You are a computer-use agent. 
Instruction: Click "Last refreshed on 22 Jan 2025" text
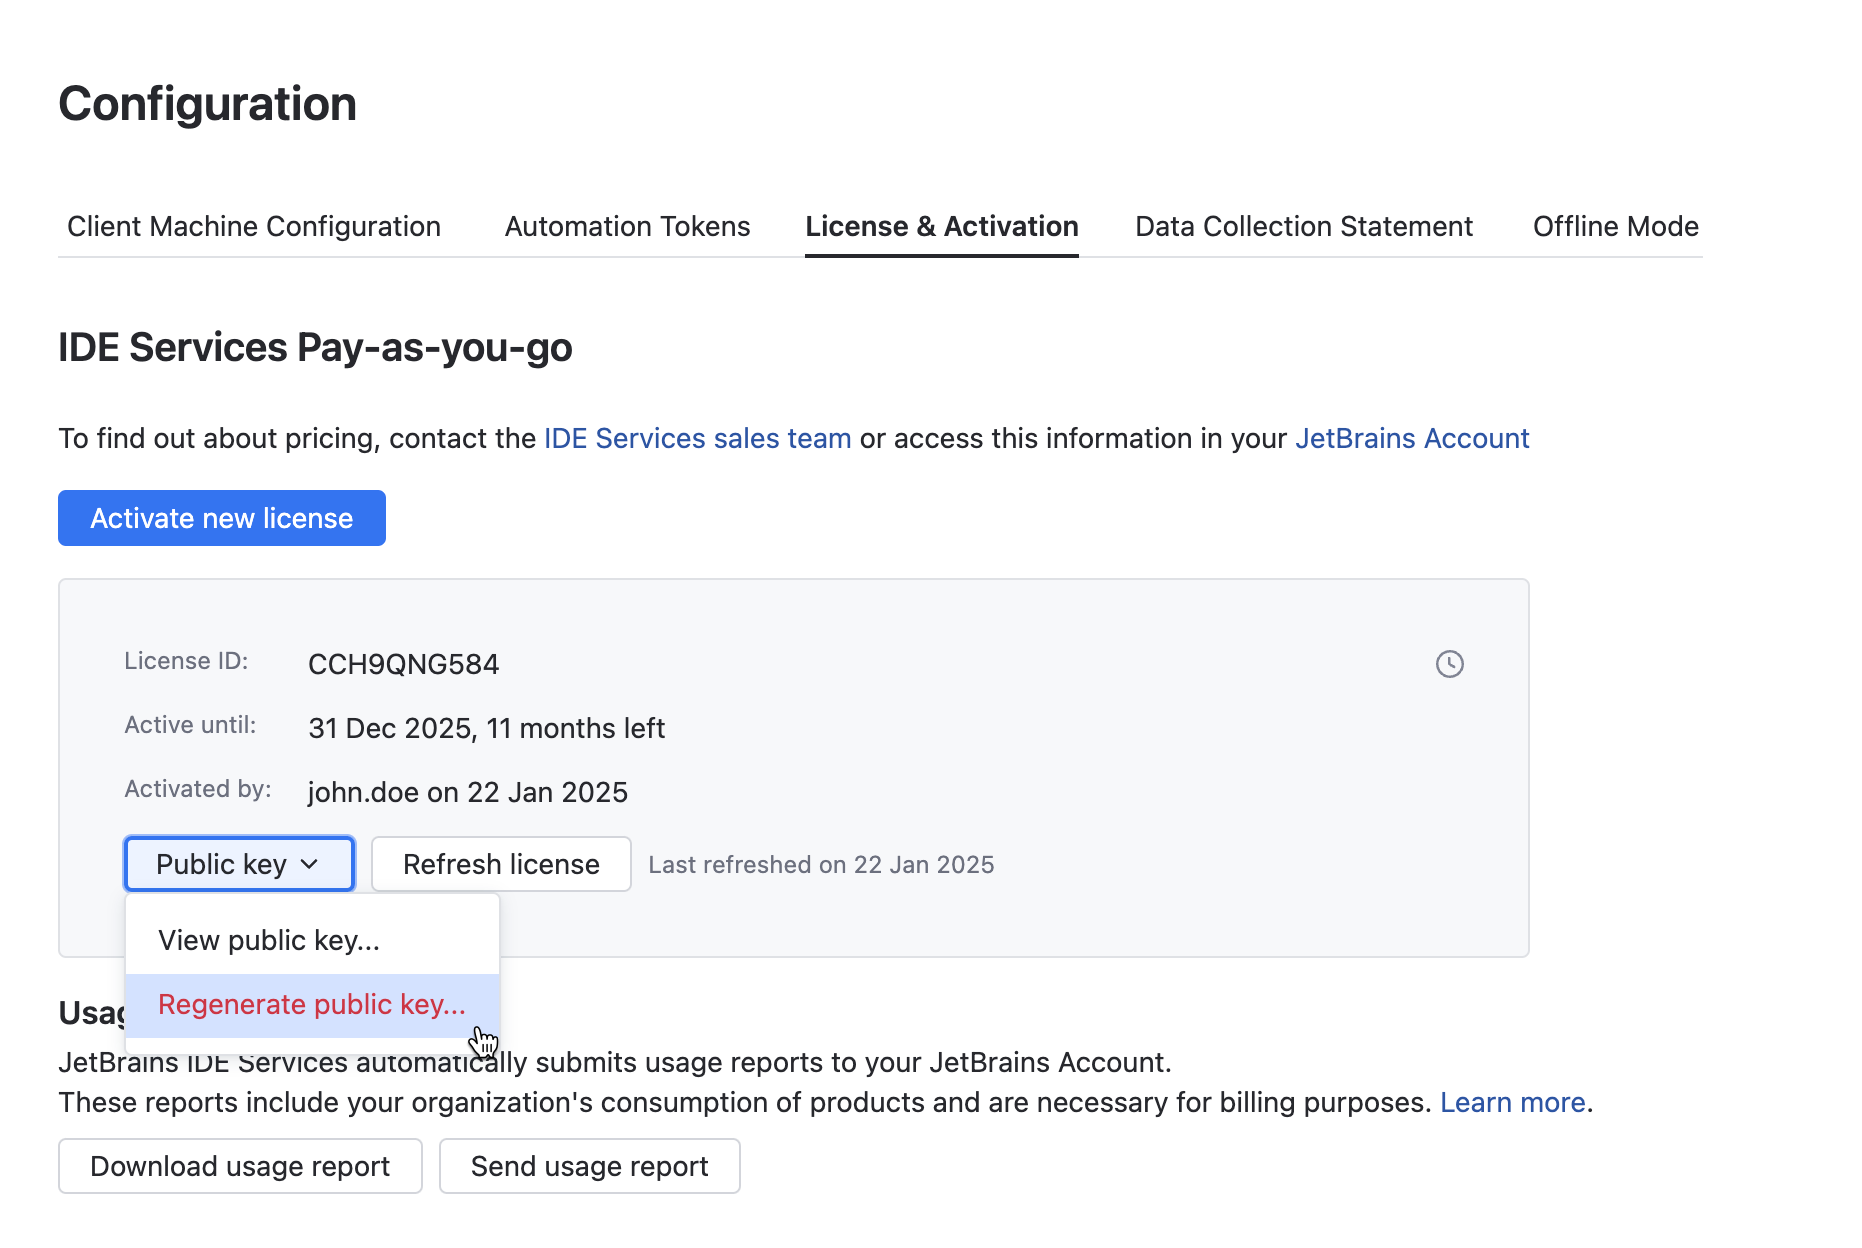821,864
